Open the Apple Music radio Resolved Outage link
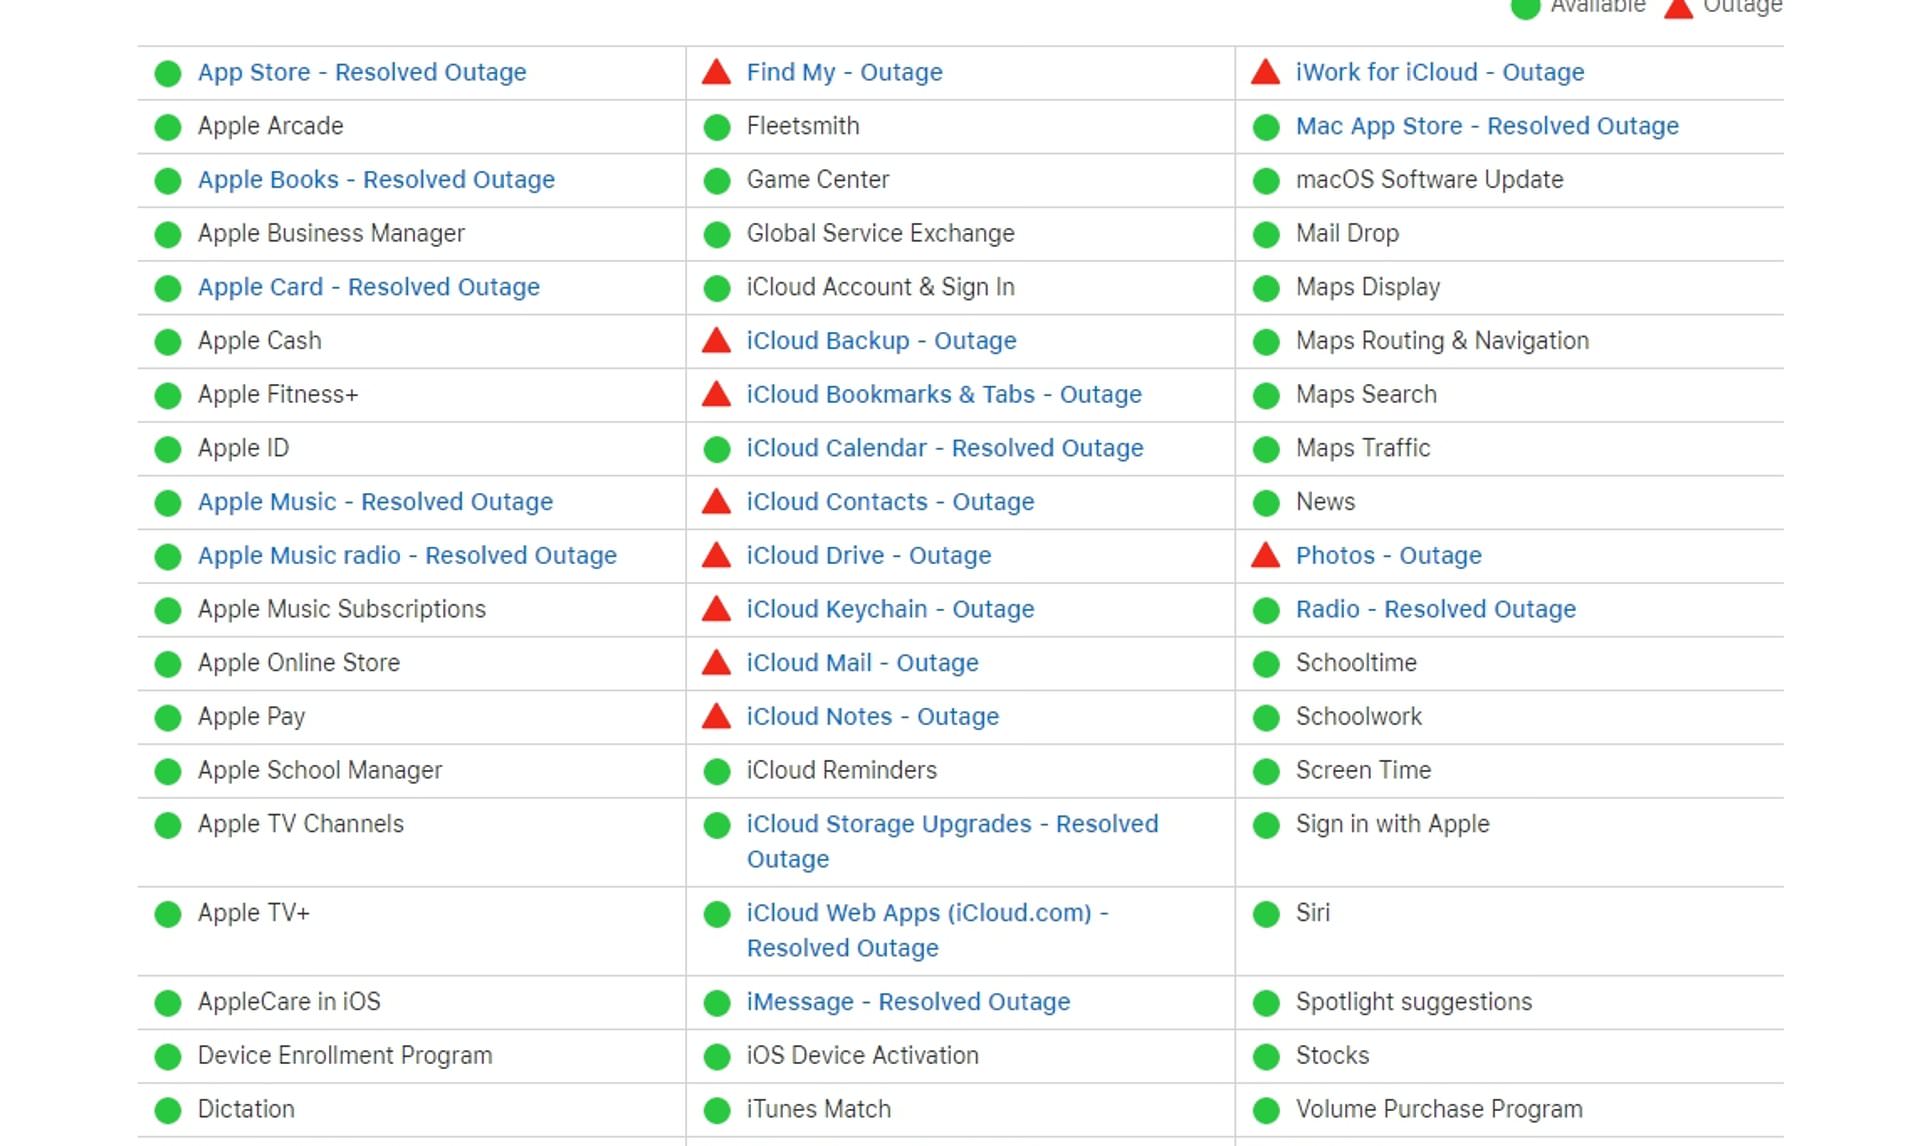This screenshot has width=1908, height=1146. pos(407,555)
